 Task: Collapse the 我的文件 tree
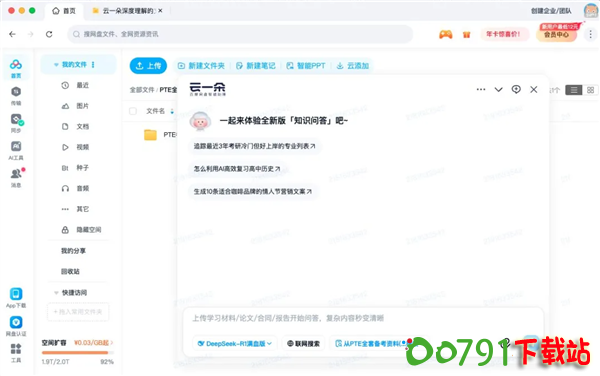click(56, 65)
